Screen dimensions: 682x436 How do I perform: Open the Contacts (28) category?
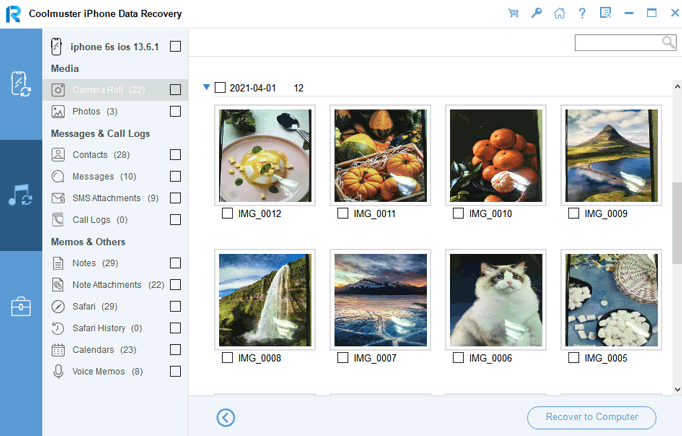pyautogui.click(x=115, y=154)
